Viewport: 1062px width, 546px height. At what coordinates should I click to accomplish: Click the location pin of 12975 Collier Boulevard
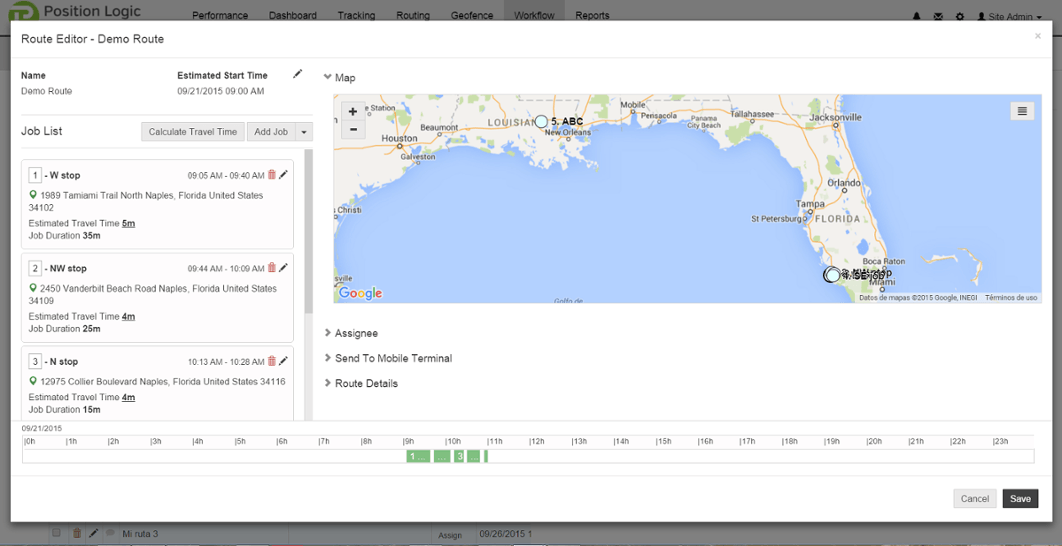[33, 381]
